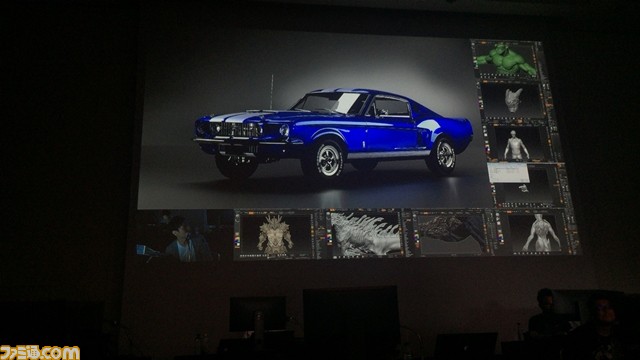Select the spined dinosaur-back sculpt thumbnail
The width and height of the screenshot is (640, 360).
click(364, 234)
